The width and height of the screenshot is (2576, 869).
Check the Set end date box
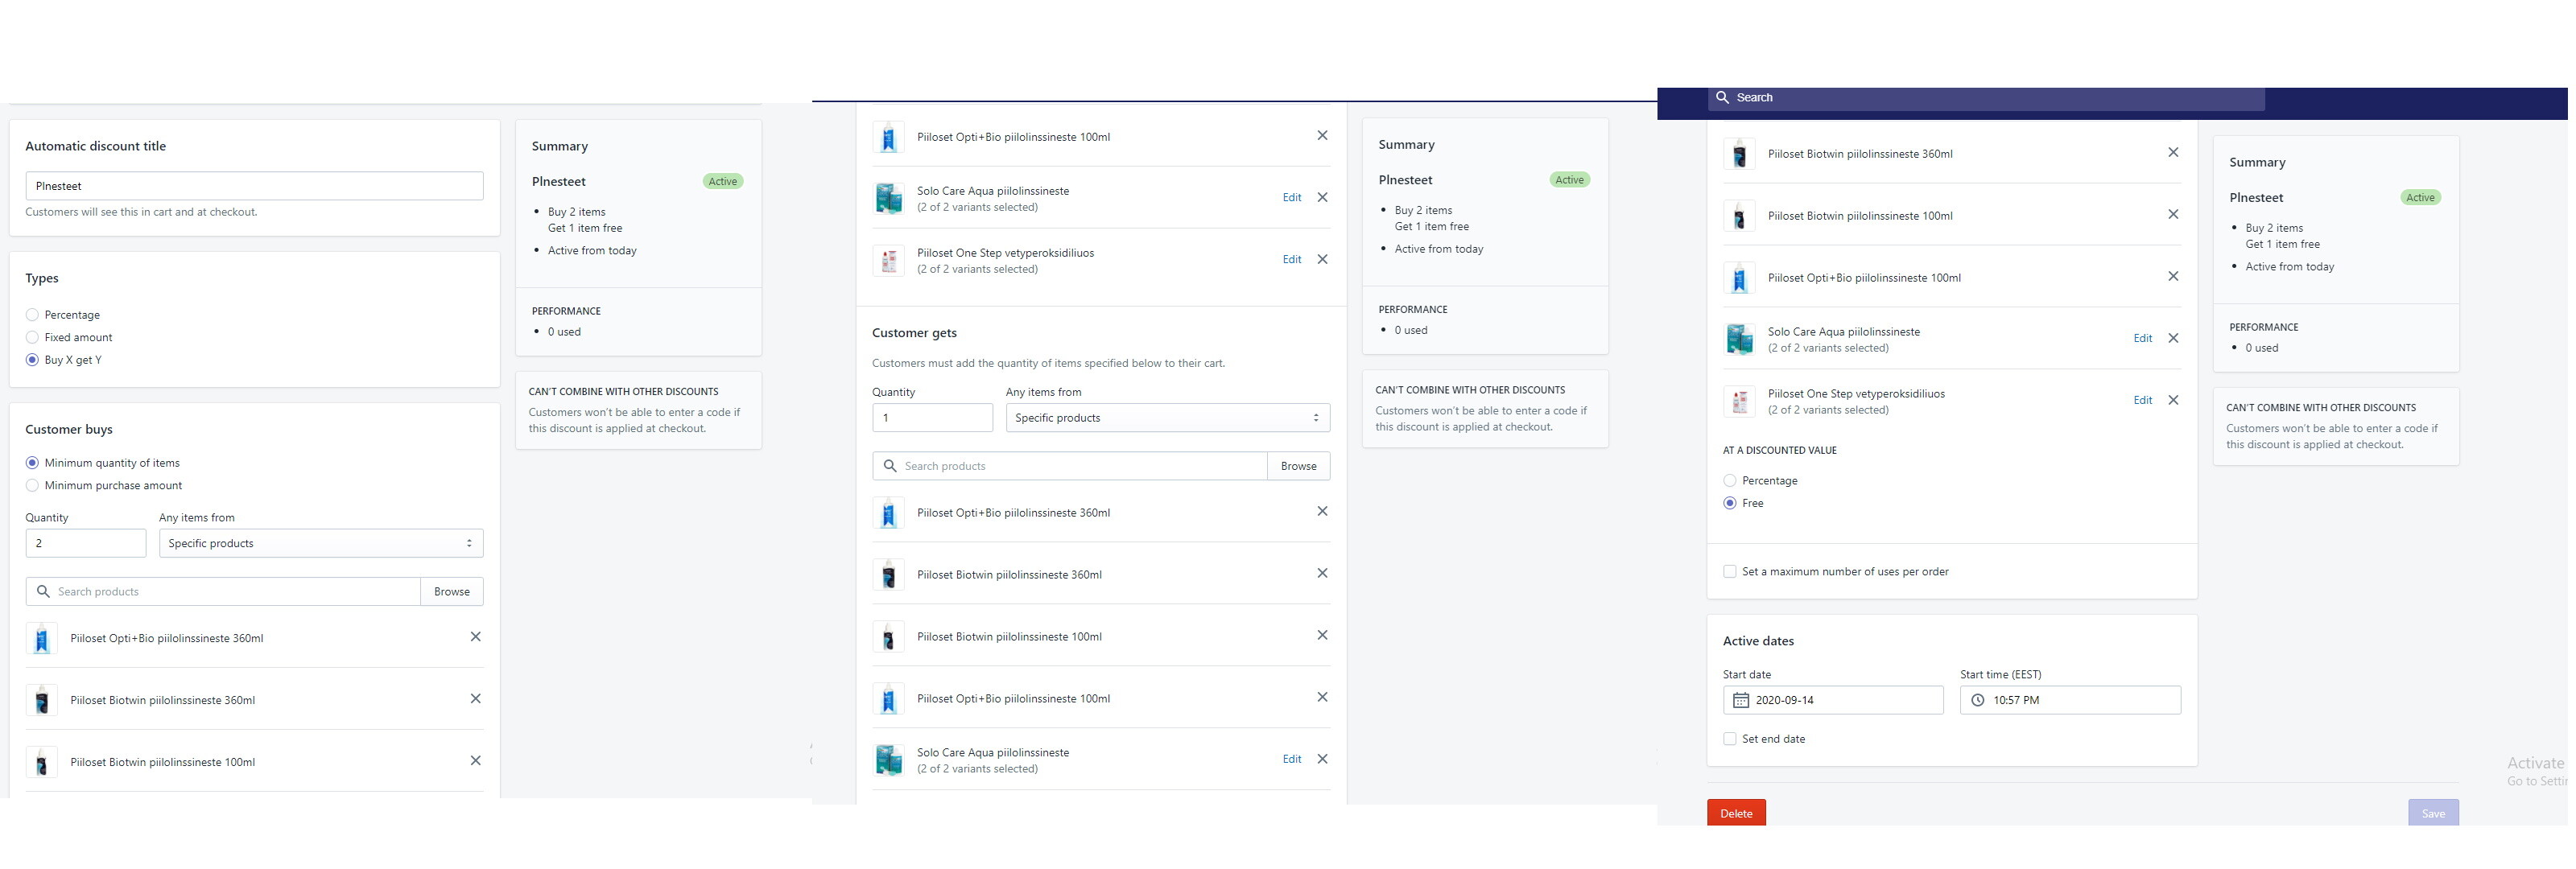coord(1729,739)
